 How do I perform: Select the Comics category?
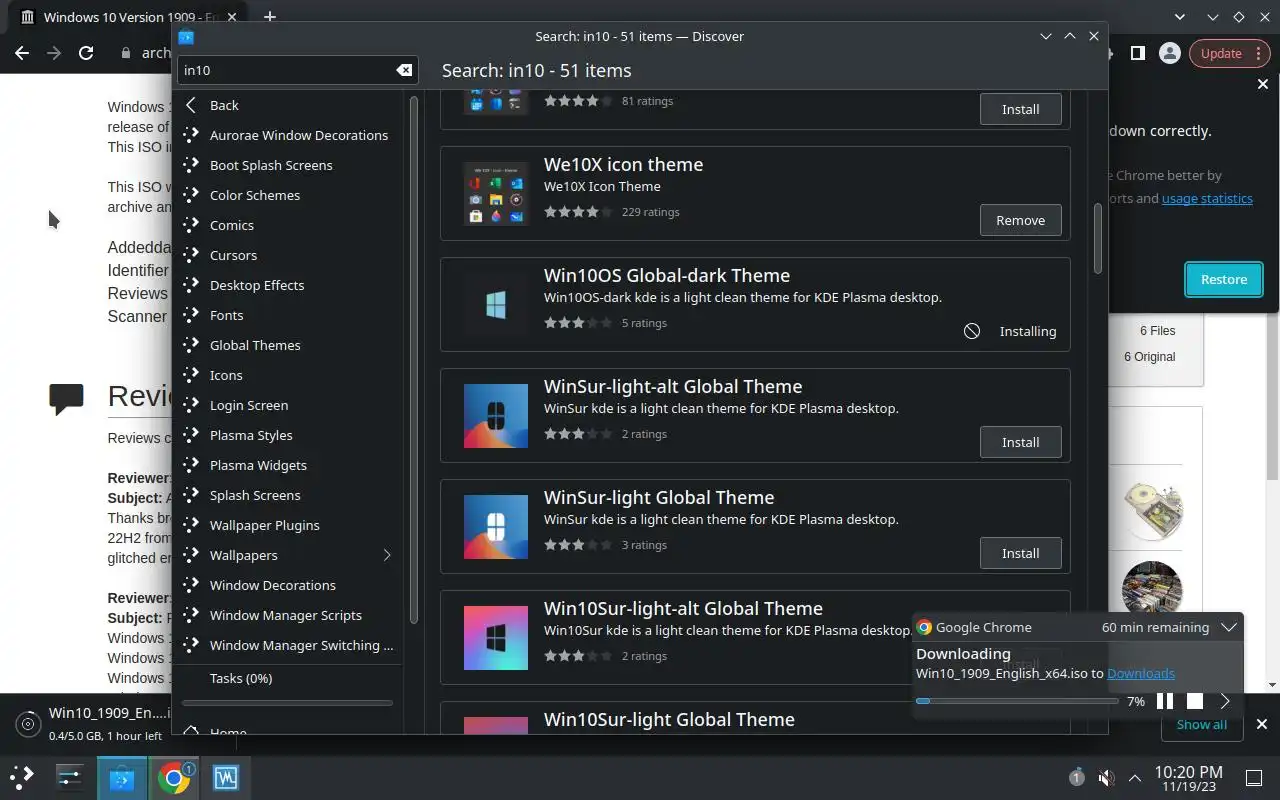288,225
